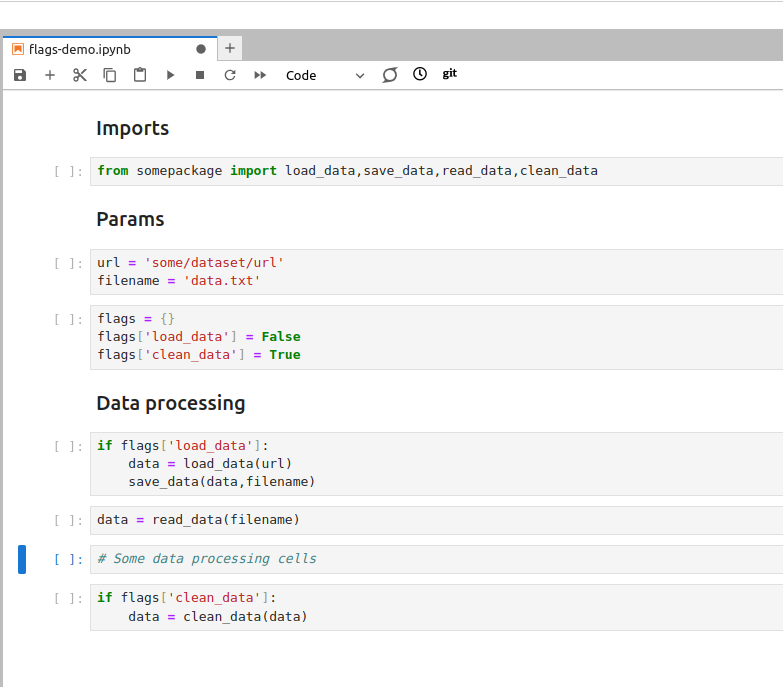Screen dimensions: 783x687
Task: Click the 'data.txt' string in filename line
Action: click(222, 281)
